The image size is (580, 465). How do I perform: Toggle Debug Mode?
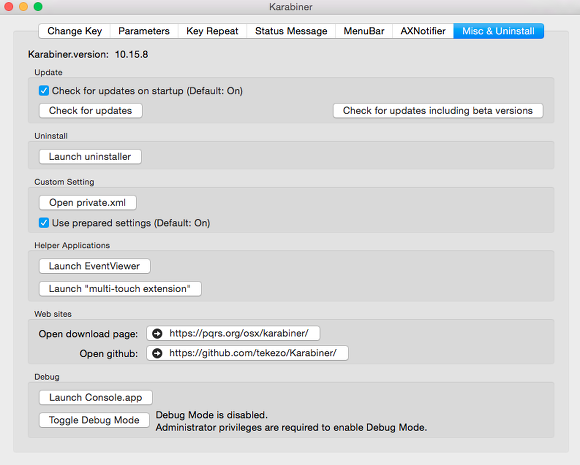pos(94,420)
